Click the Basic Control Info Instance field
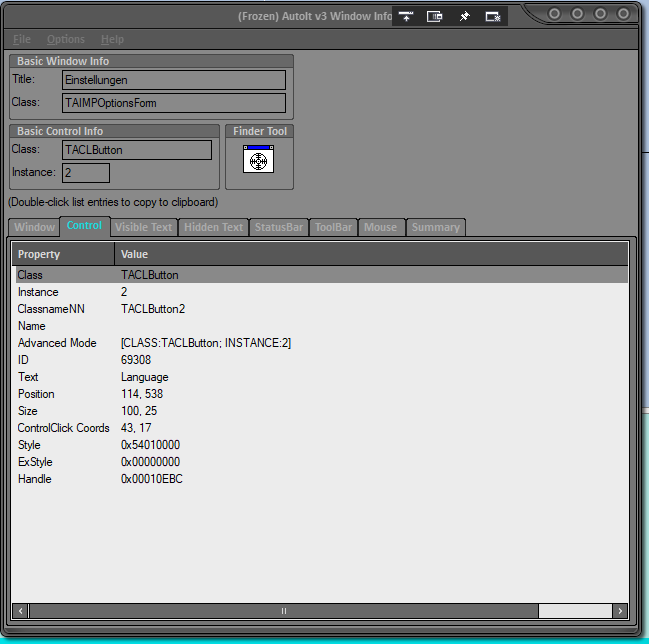The height and width of the screenshot is (644, 649). [x=85, y=173]
